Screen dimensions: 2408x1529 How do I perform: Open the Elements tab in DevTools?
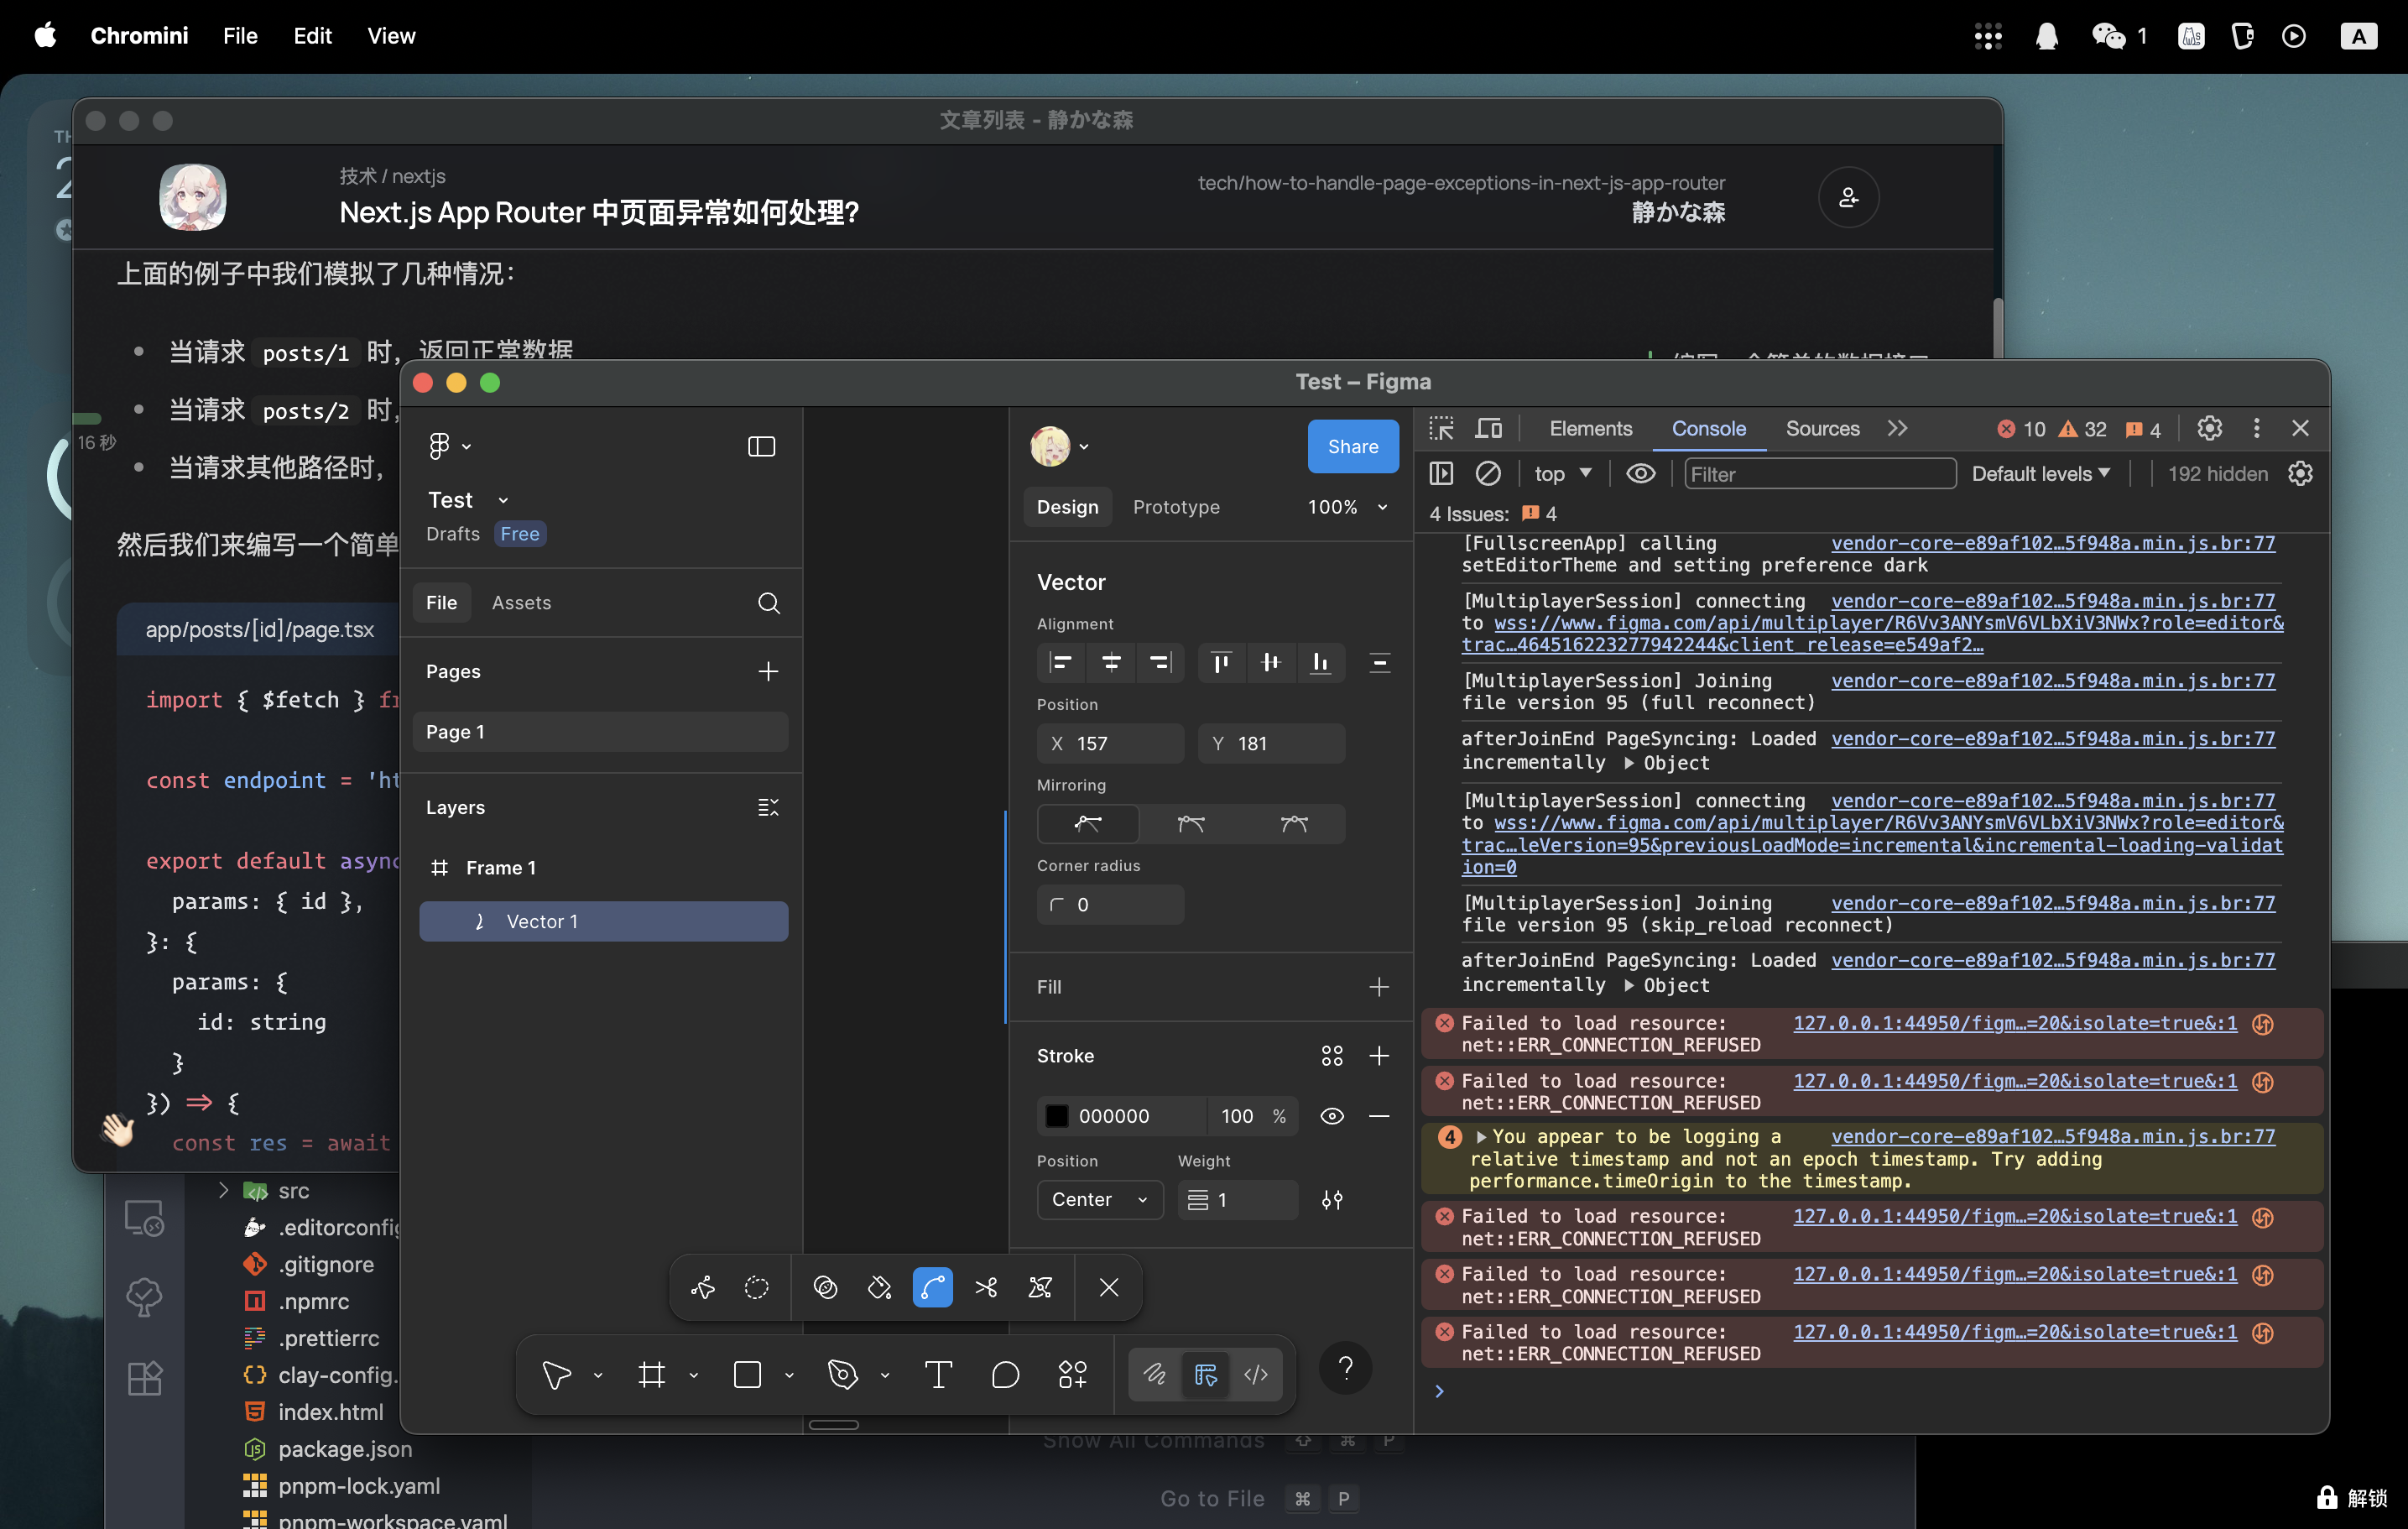click(1590, 429)
